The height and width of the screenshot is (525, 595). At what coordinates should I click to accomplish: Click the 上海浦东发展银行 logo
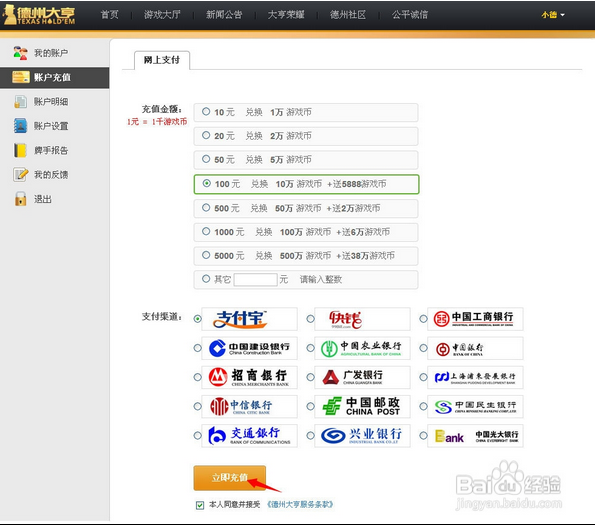coord(475,377)
